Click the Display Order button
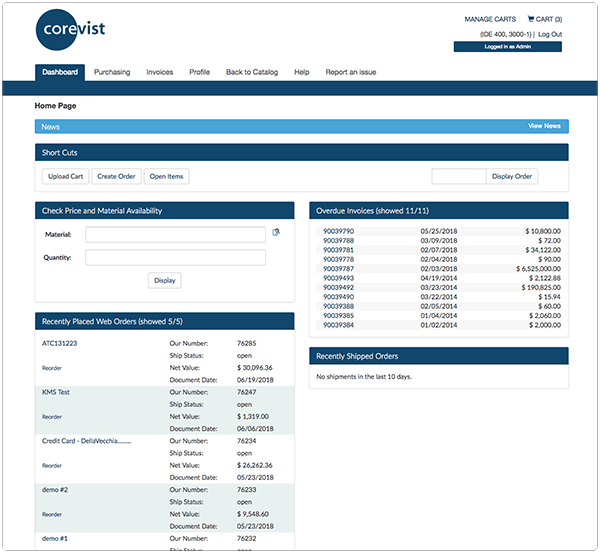Screen dimensions: 600x553 coord(512,176)
